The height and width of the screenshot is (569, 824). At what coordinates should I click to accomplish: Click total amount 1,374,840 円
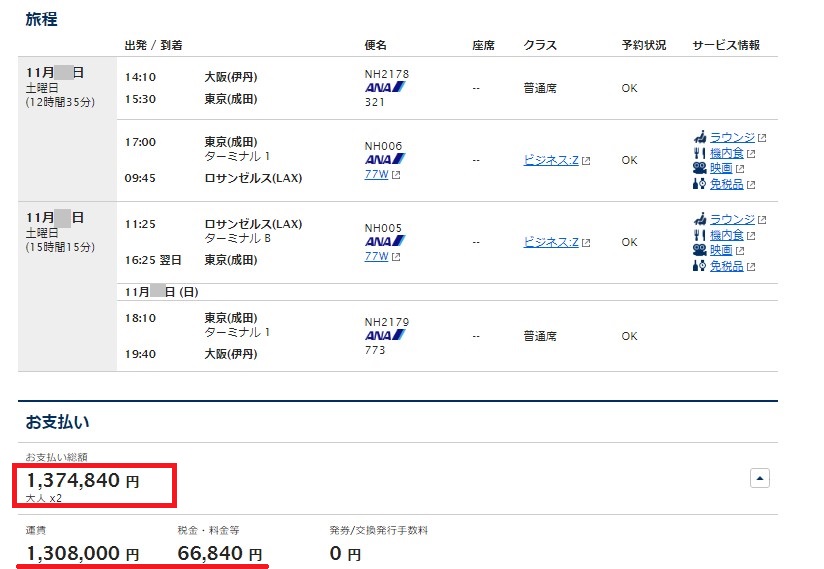[x=83, y=480]
